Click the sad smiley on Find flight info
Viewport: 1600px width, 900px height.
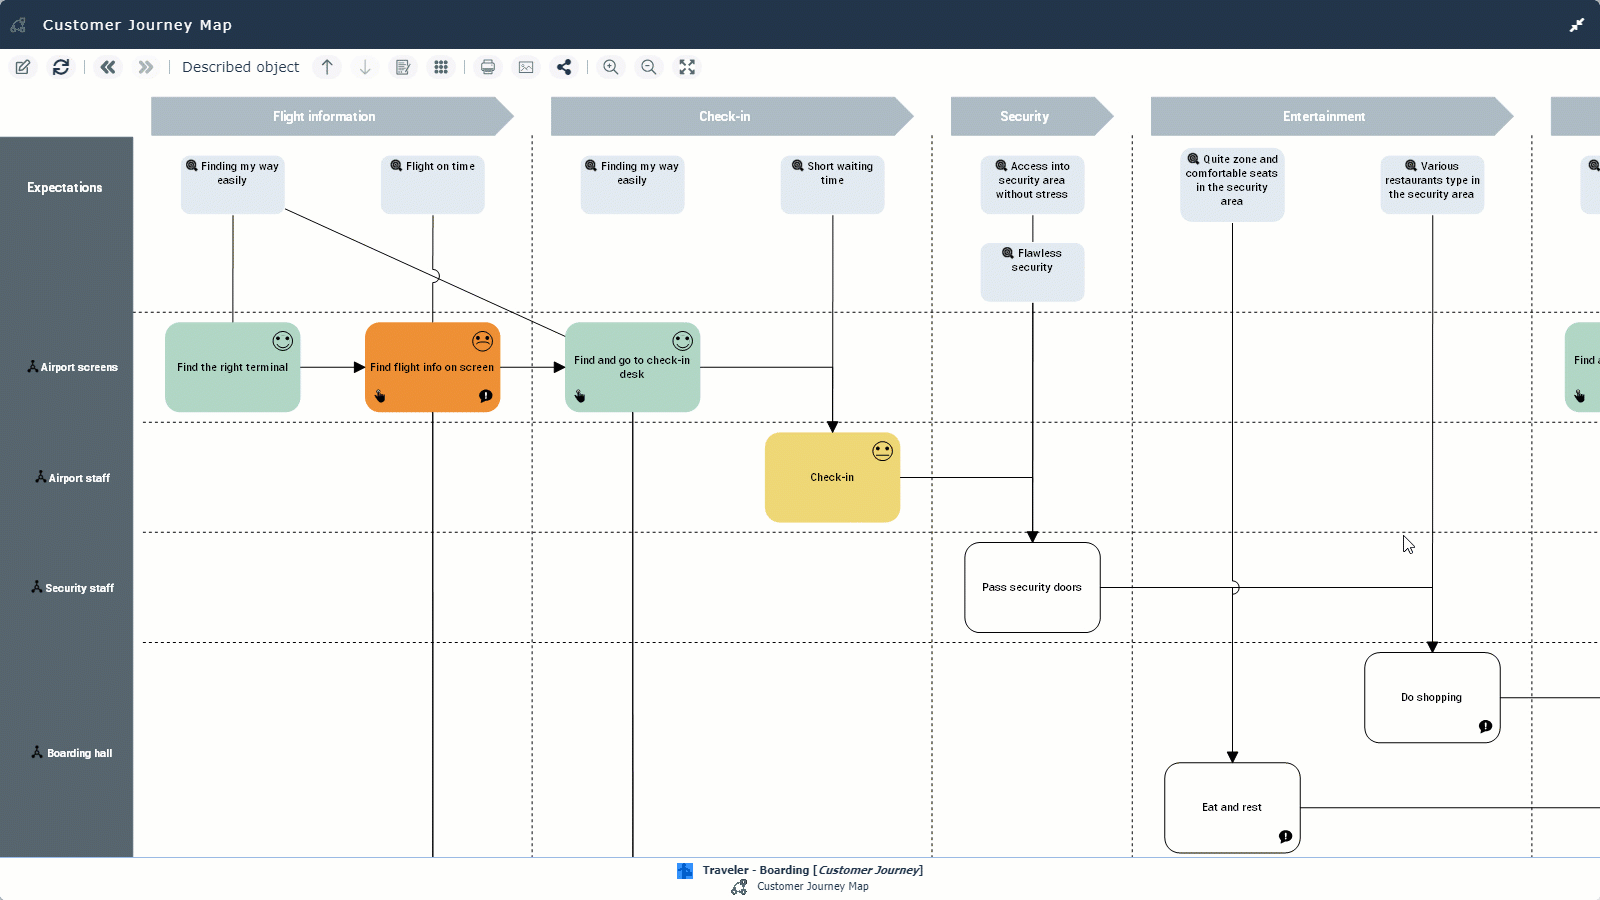pyautogui.click(x=483, y=341)
